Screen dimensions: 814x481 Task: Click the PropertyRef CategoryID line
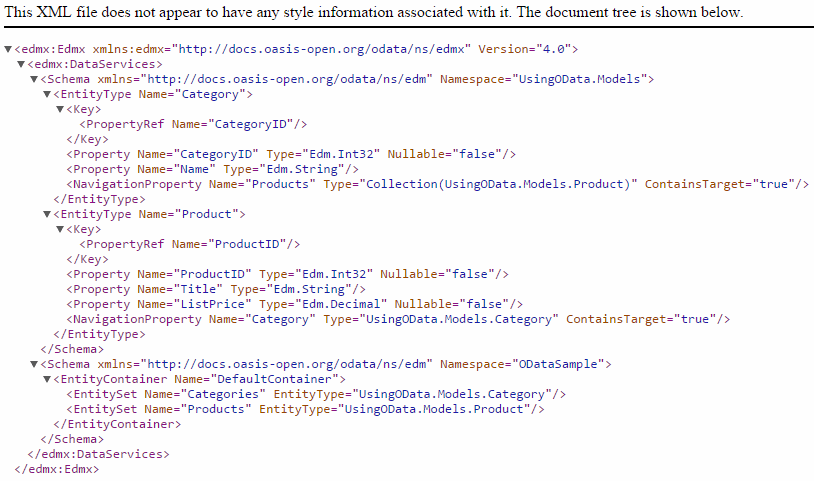coord(193,124)
